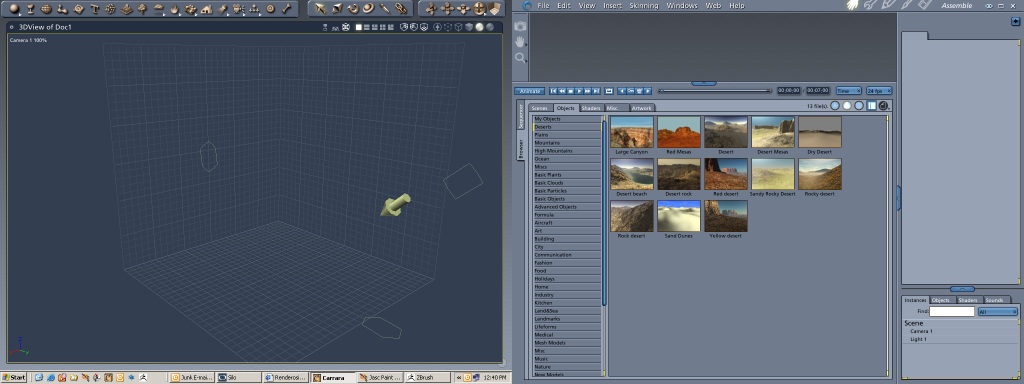1024x384 pixels.
Task: Open the Texture room paintbrush icon
Action: (906, 5)
